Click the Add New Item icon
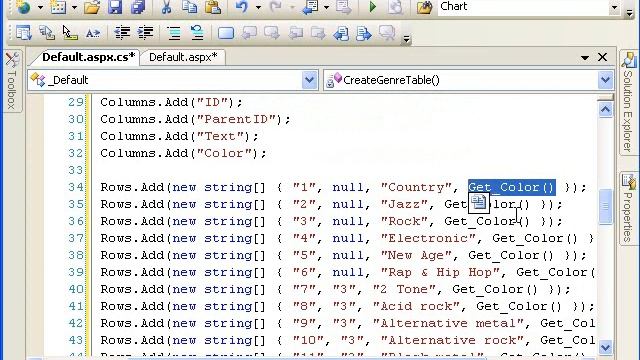This screenshot has width=640, height=360. click(58, 7)
